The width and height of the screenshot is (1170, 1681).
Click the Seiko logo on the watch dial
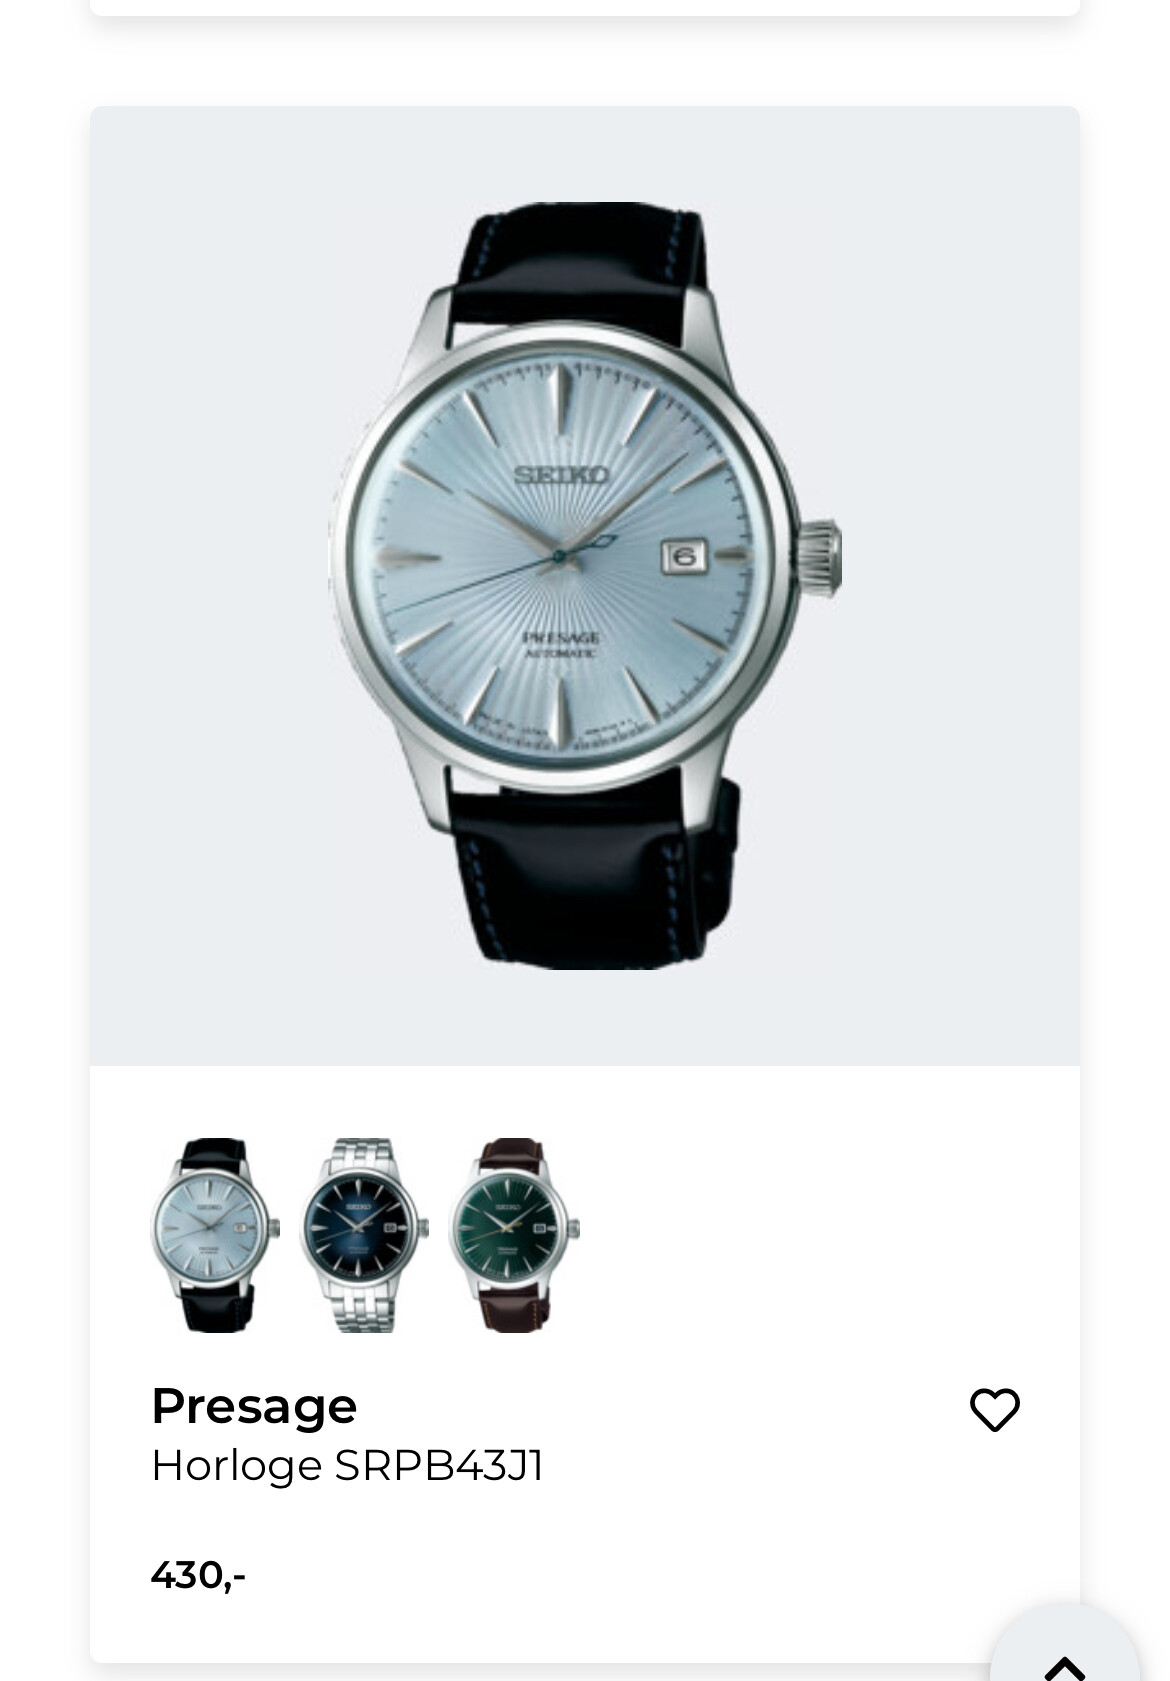click(x=560, y=474)
